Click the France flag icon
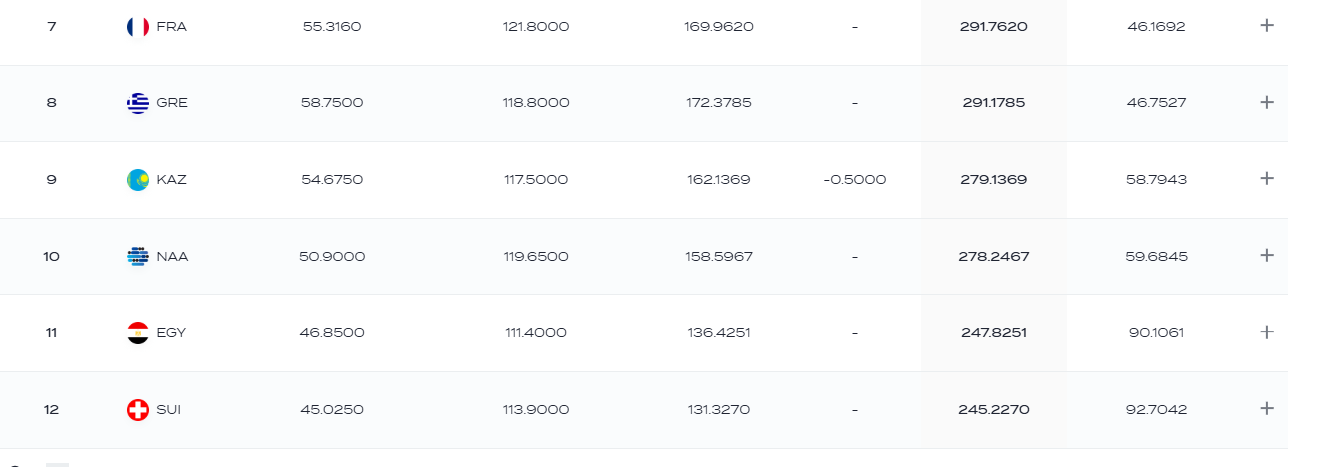The height and width of the screenshot is (467, 1334). coord(138,27)
